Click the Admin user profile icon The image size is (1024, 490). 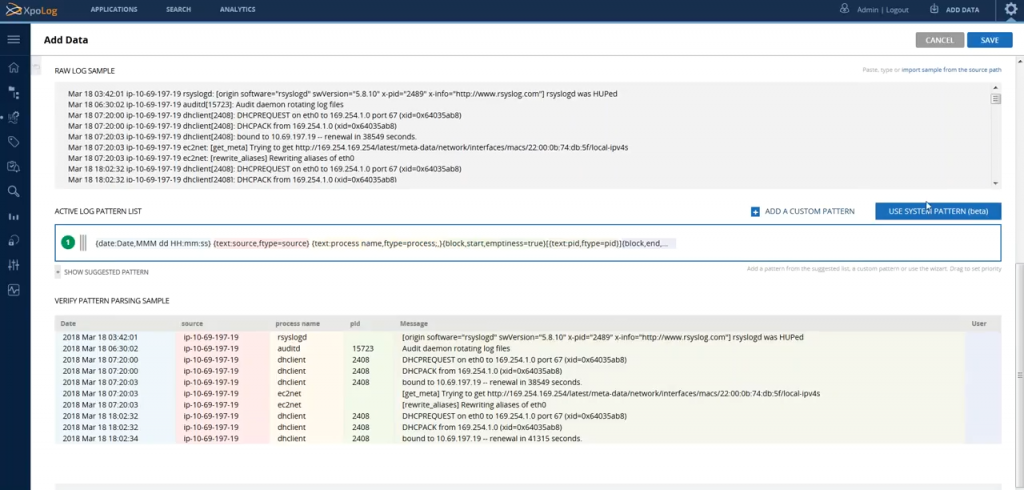point(844,9)
